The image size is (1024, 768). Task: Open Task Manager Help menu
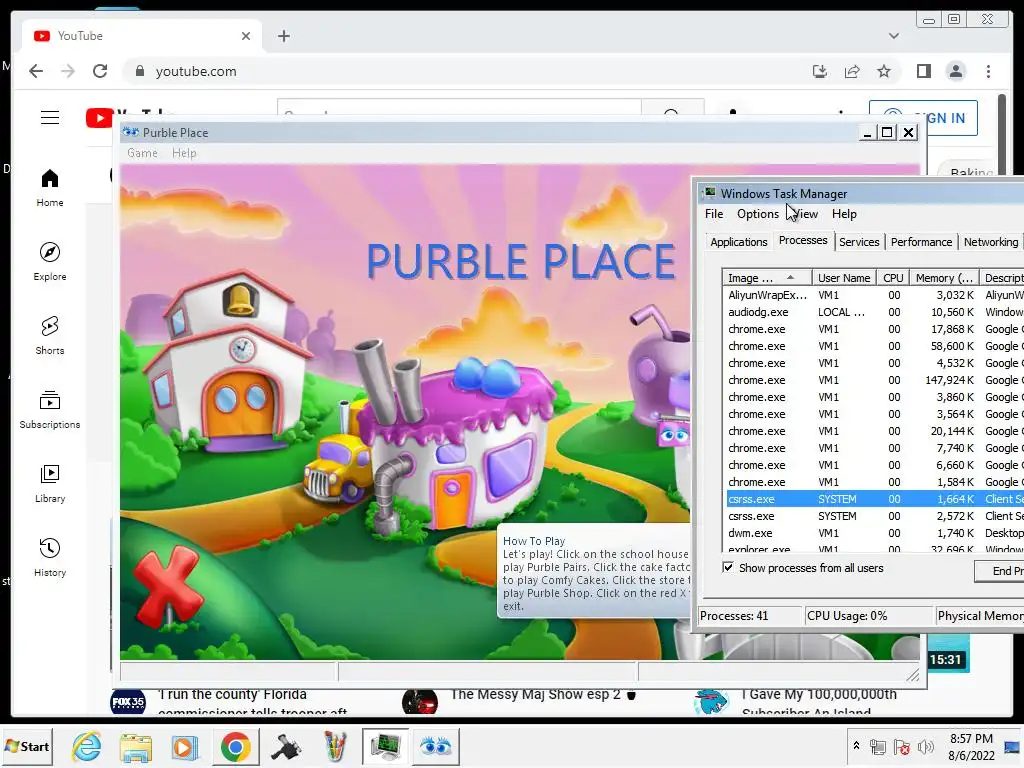(844, 214)
